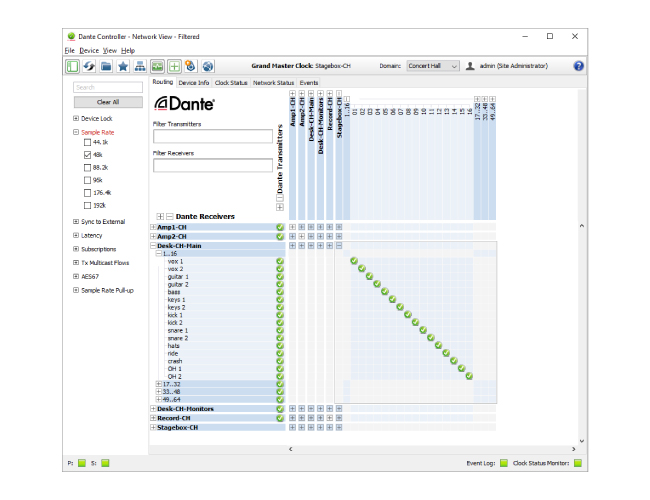Check the 96k sample rate filter
This screenshot has height=500, width=650.
[87, 180]
